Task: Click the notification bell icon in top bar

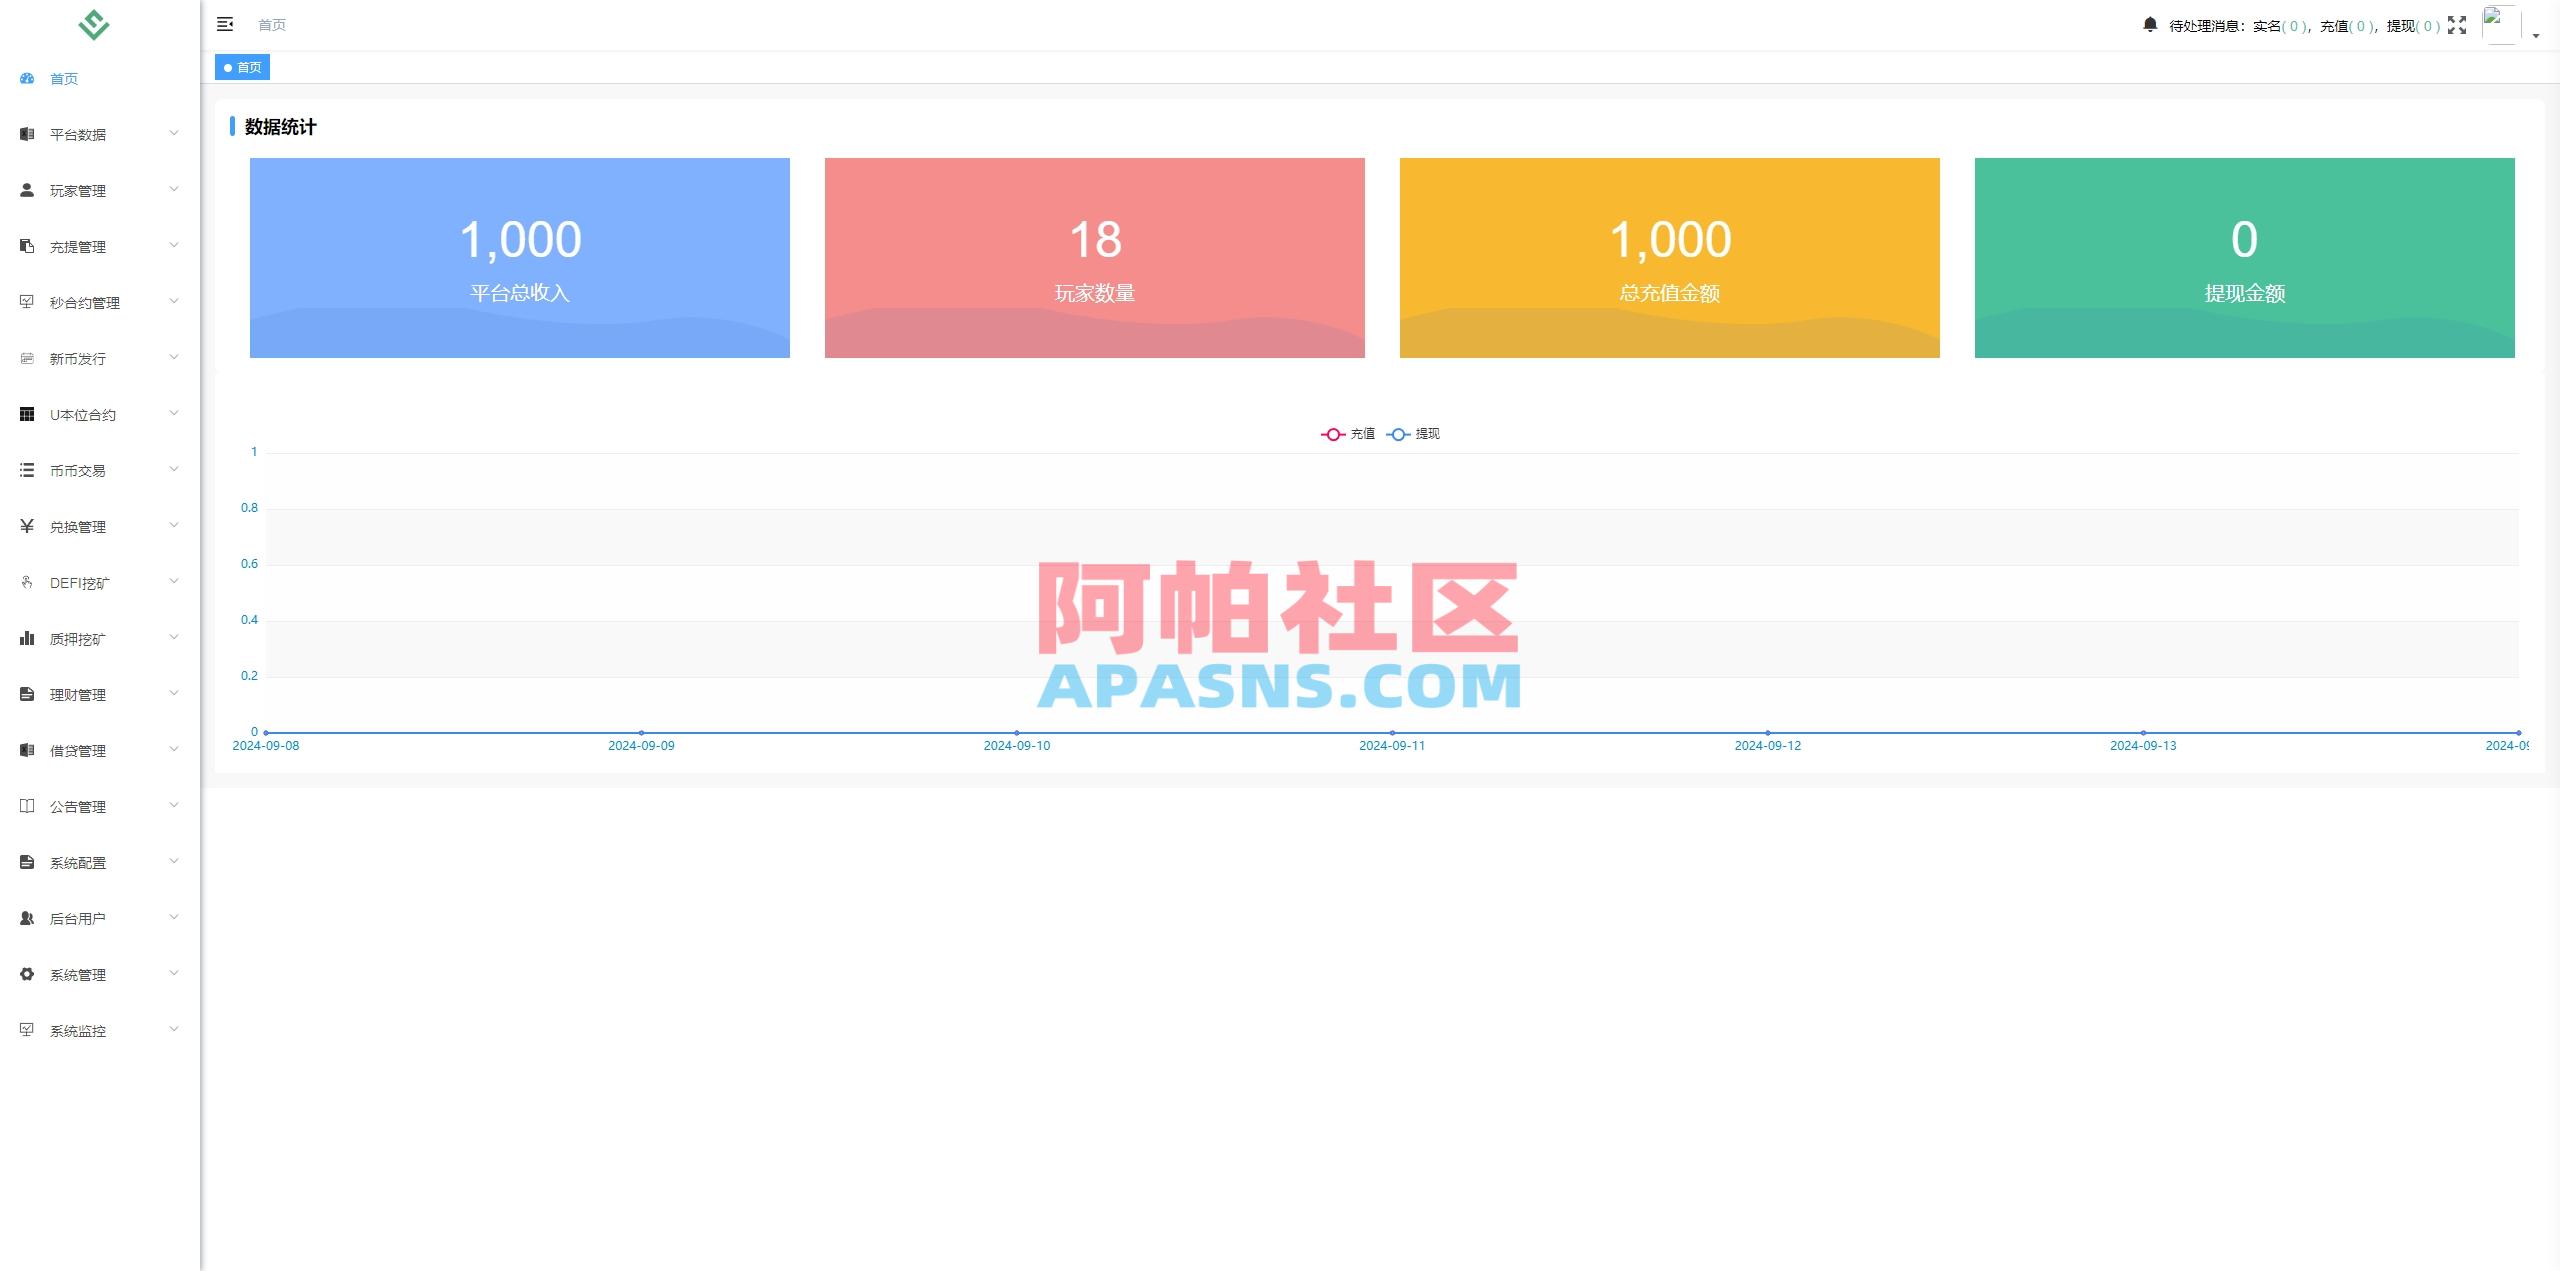Action: 2150,24
